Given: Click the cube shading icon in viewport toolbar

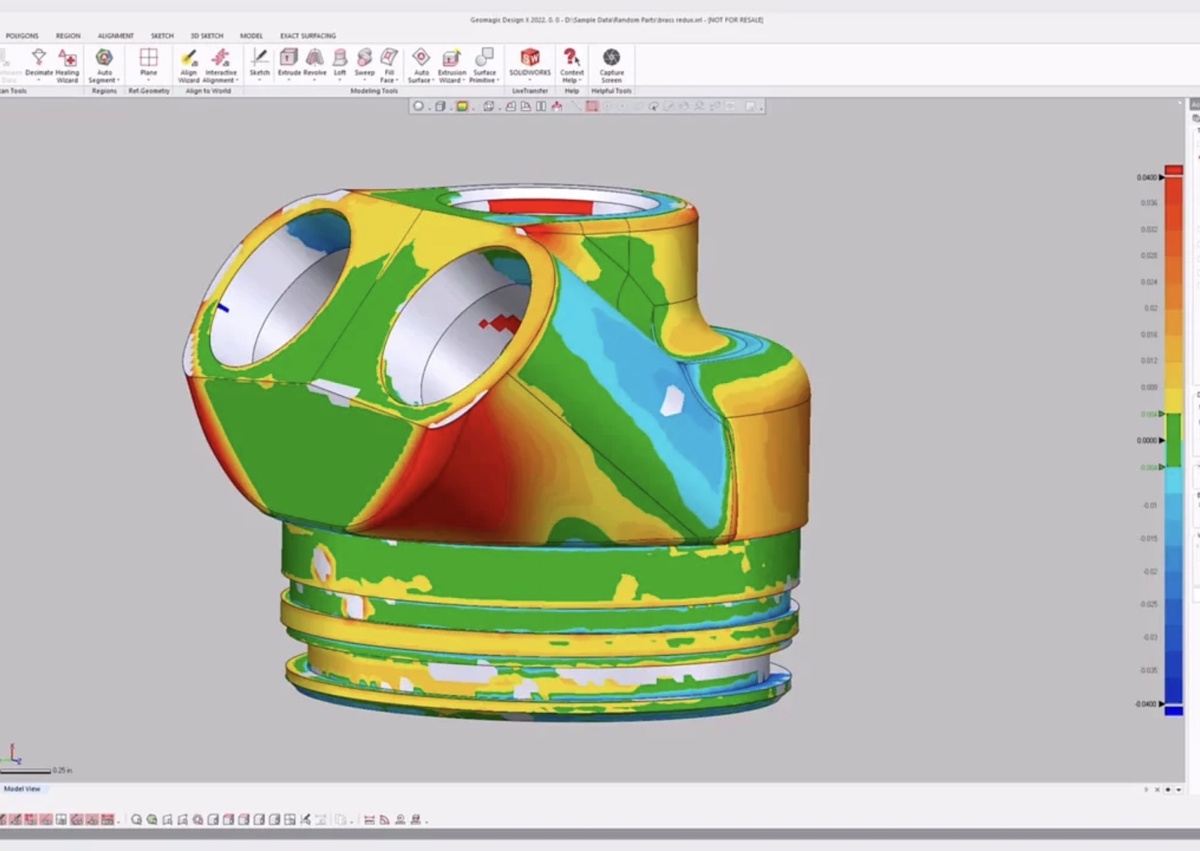Looking at the screenshot, I should pyautogui.click(x=440, y=106).
